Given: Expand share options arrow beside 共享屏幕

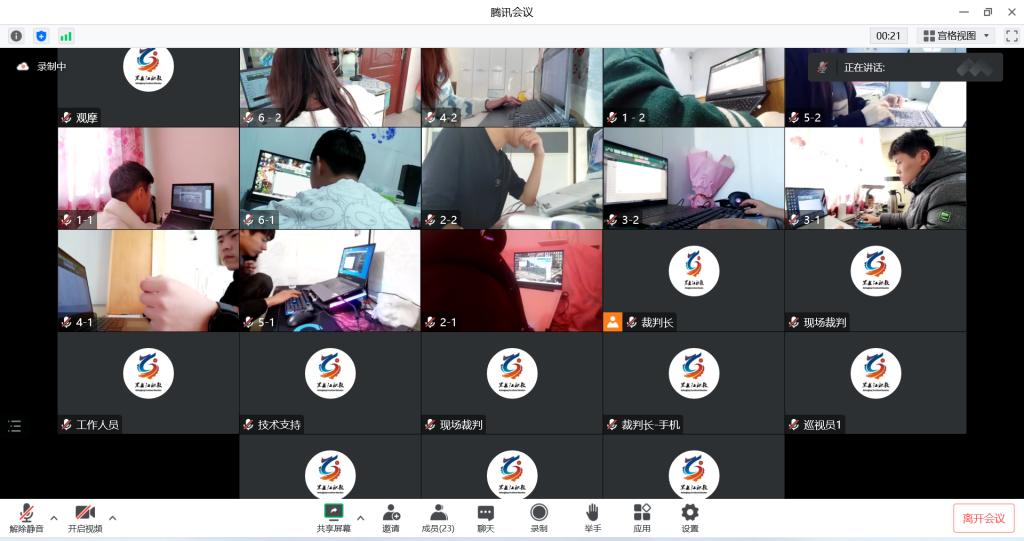Looking at the screenshot, I should tap(360, 517).
